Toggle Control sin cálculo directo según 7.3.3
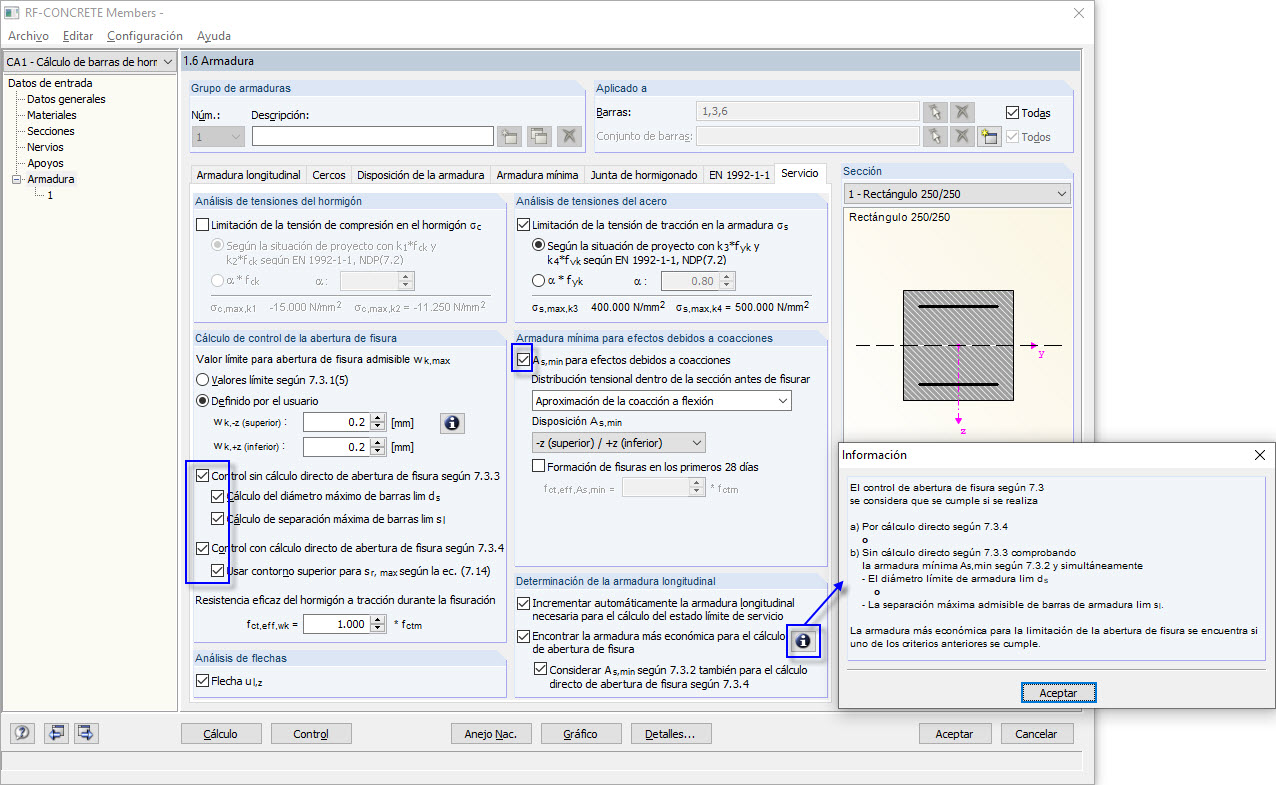Viewport: 1276px width, 785px height. (x=204, y=476)
